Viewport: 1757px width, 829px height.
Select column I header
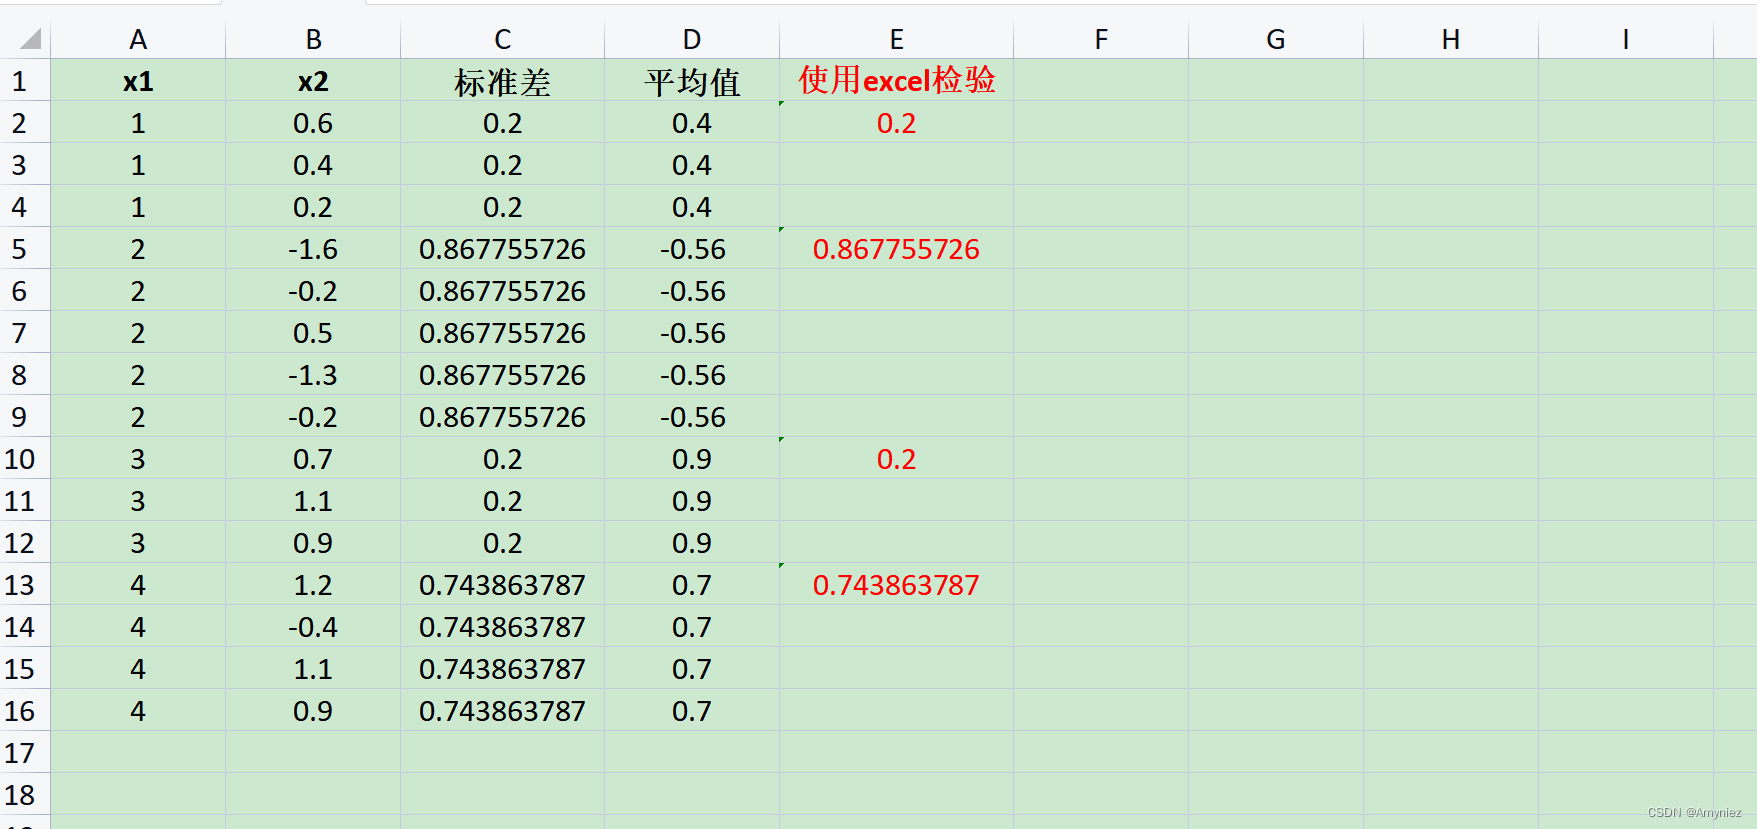[x=1626, y=39]
